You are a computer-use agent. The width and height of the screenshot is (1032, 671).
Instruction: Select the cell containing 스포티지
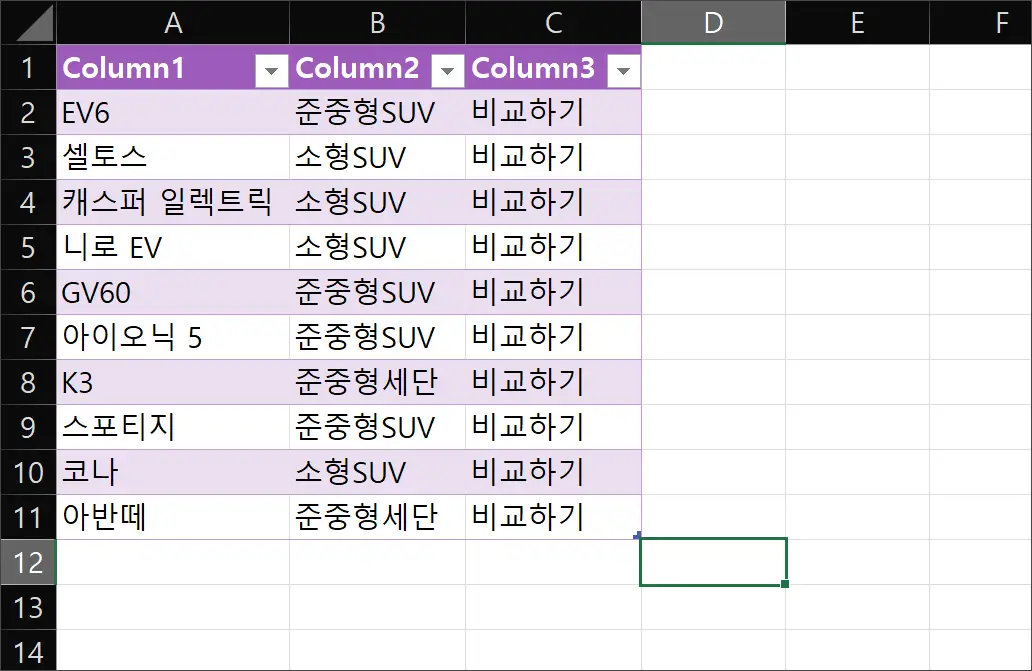(173, 427)
